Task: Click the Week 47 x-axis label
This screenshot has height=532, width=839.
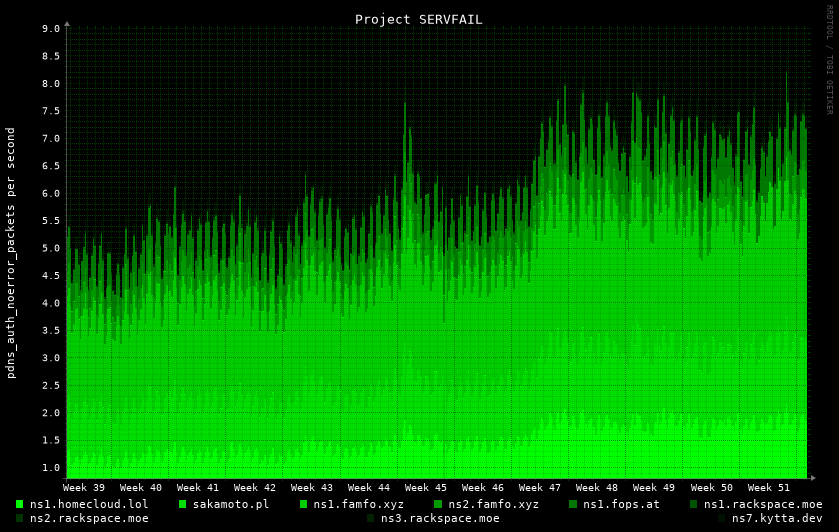Action: pos(540,488)
